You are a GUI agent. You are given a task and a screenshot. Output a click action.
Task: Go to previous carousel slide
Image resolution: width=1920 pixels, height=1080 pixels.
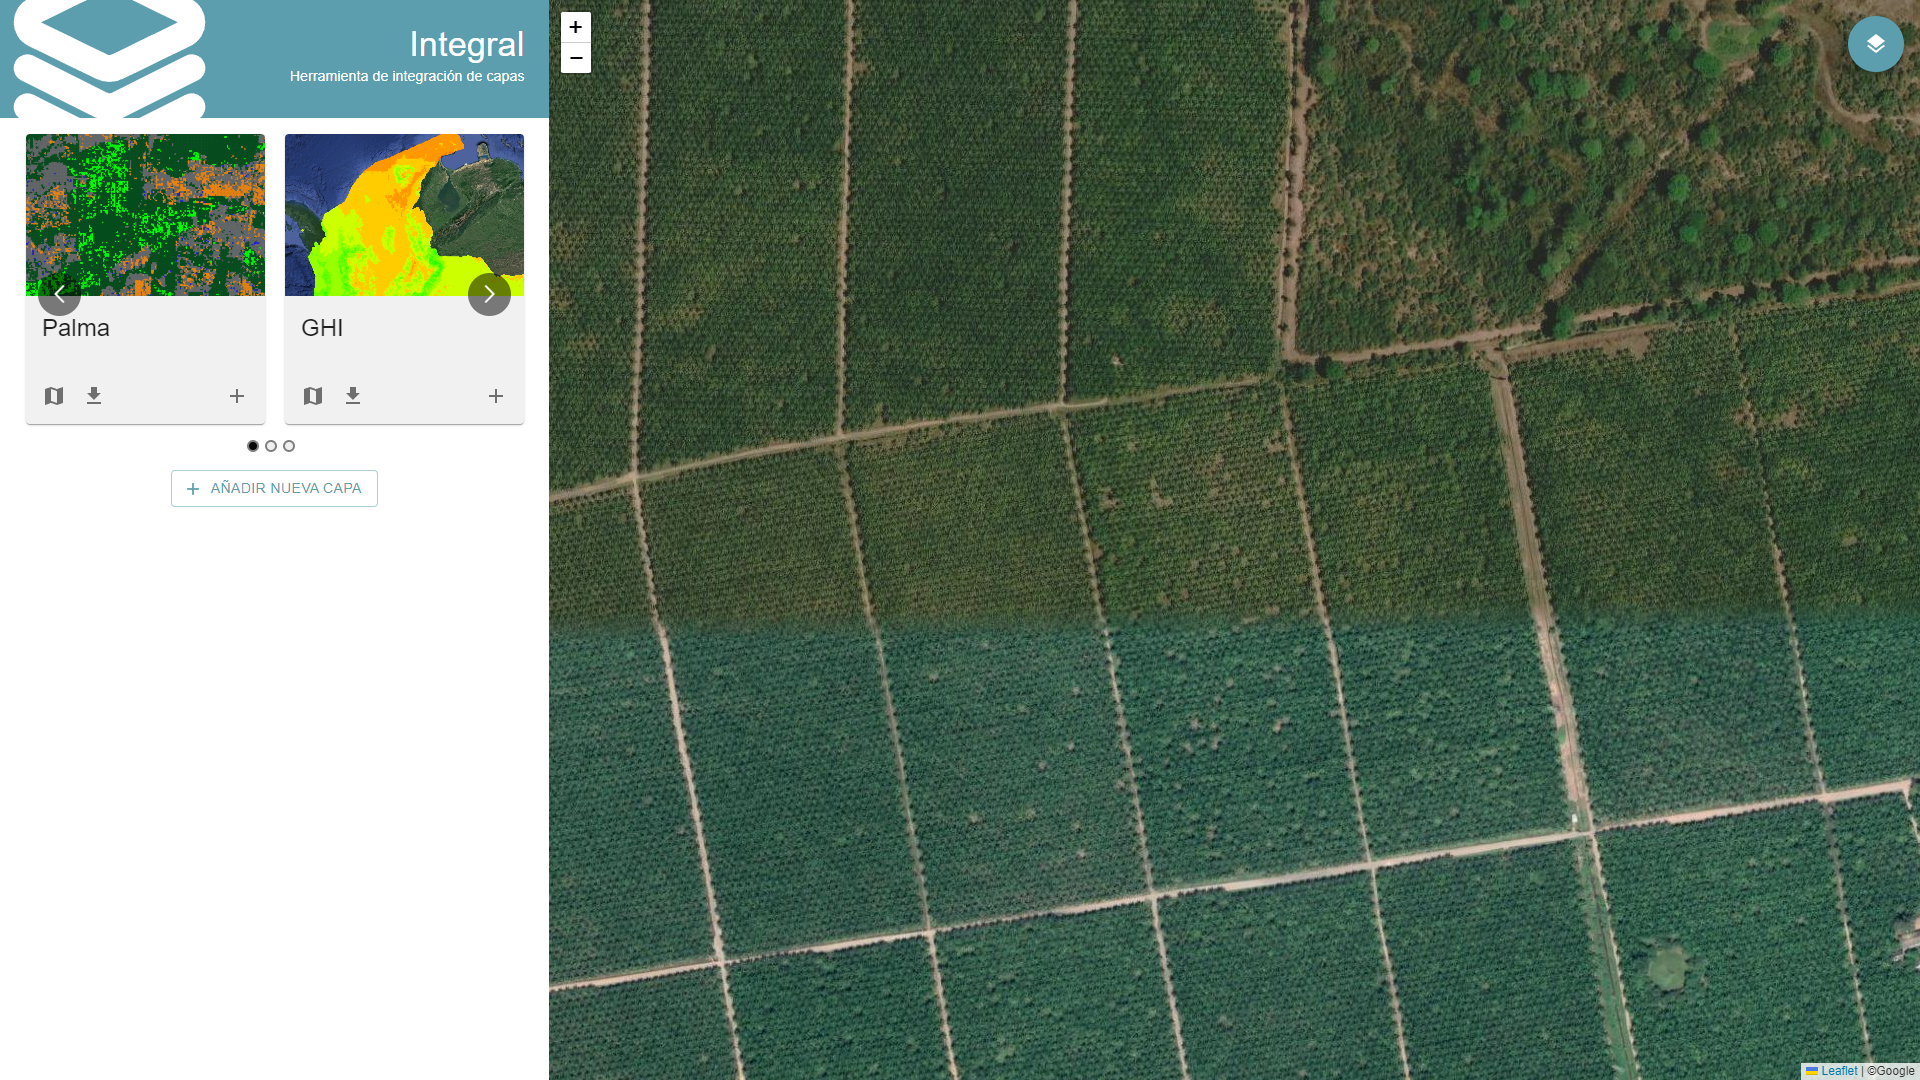coord(59,294)
